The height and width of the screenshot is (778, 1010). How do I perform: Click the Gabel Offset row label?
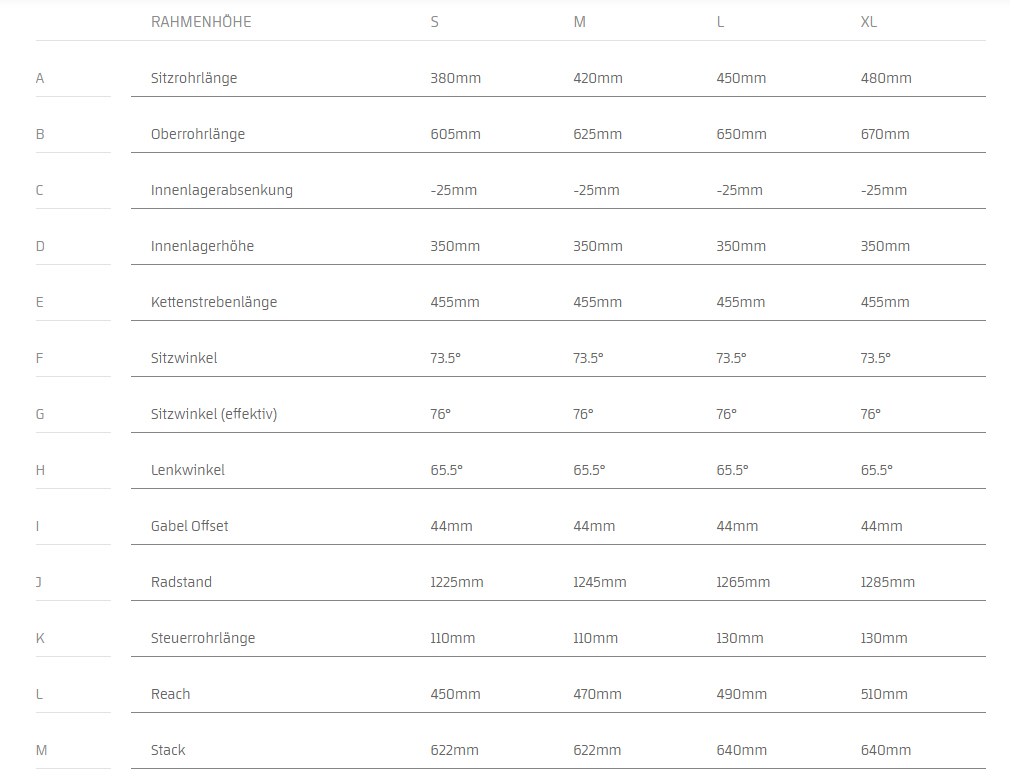click(x=190, y=526)
